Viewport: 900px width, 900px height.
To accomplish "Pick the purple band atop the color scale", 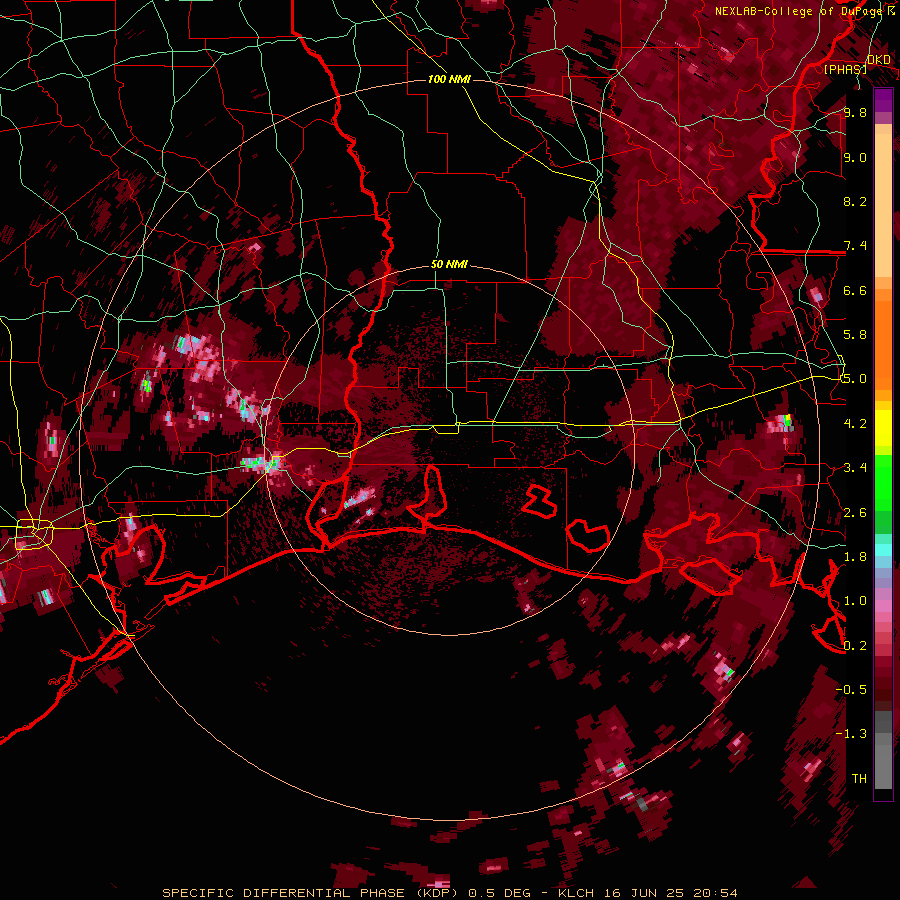I will 883,100.
